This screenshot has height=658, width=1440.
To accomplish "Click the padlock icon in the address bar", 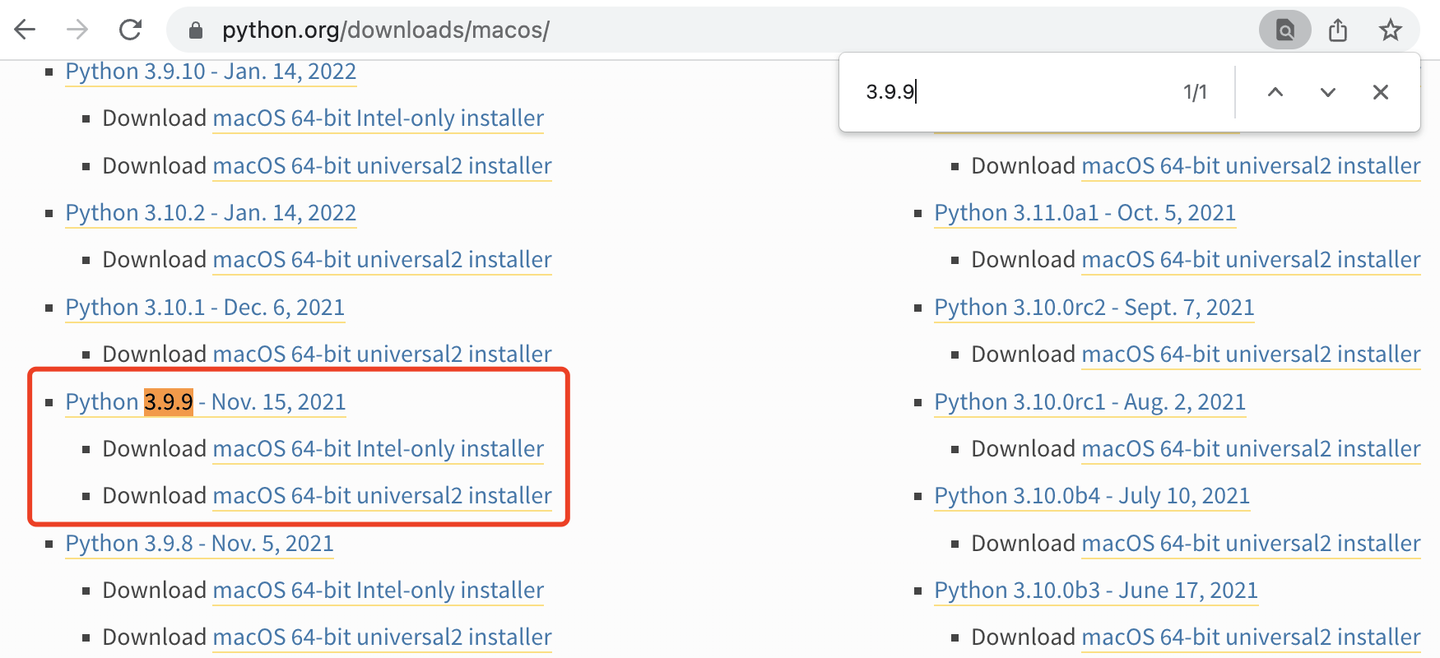I will 194,29.
